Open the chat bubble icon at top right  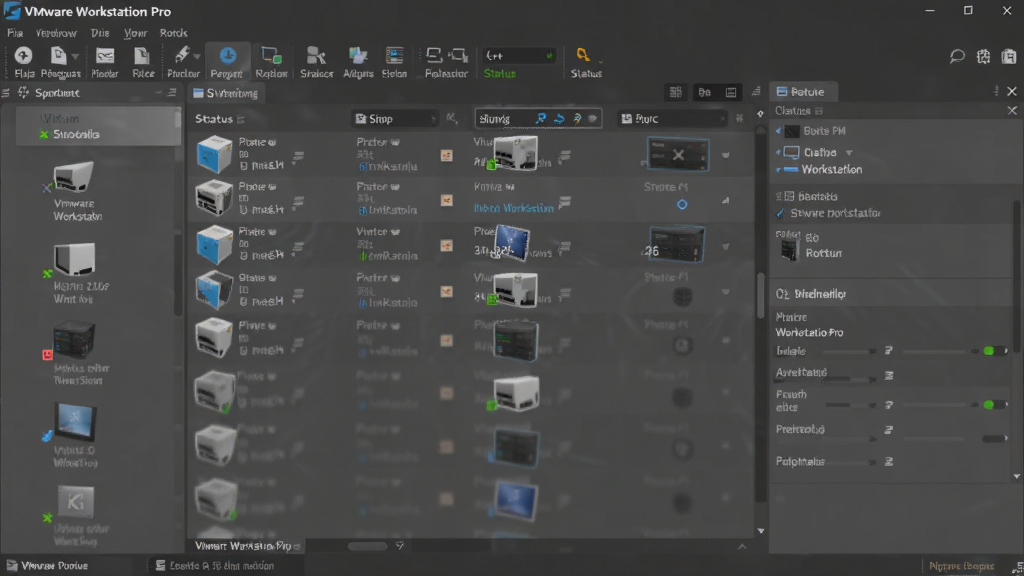(957, 57)
